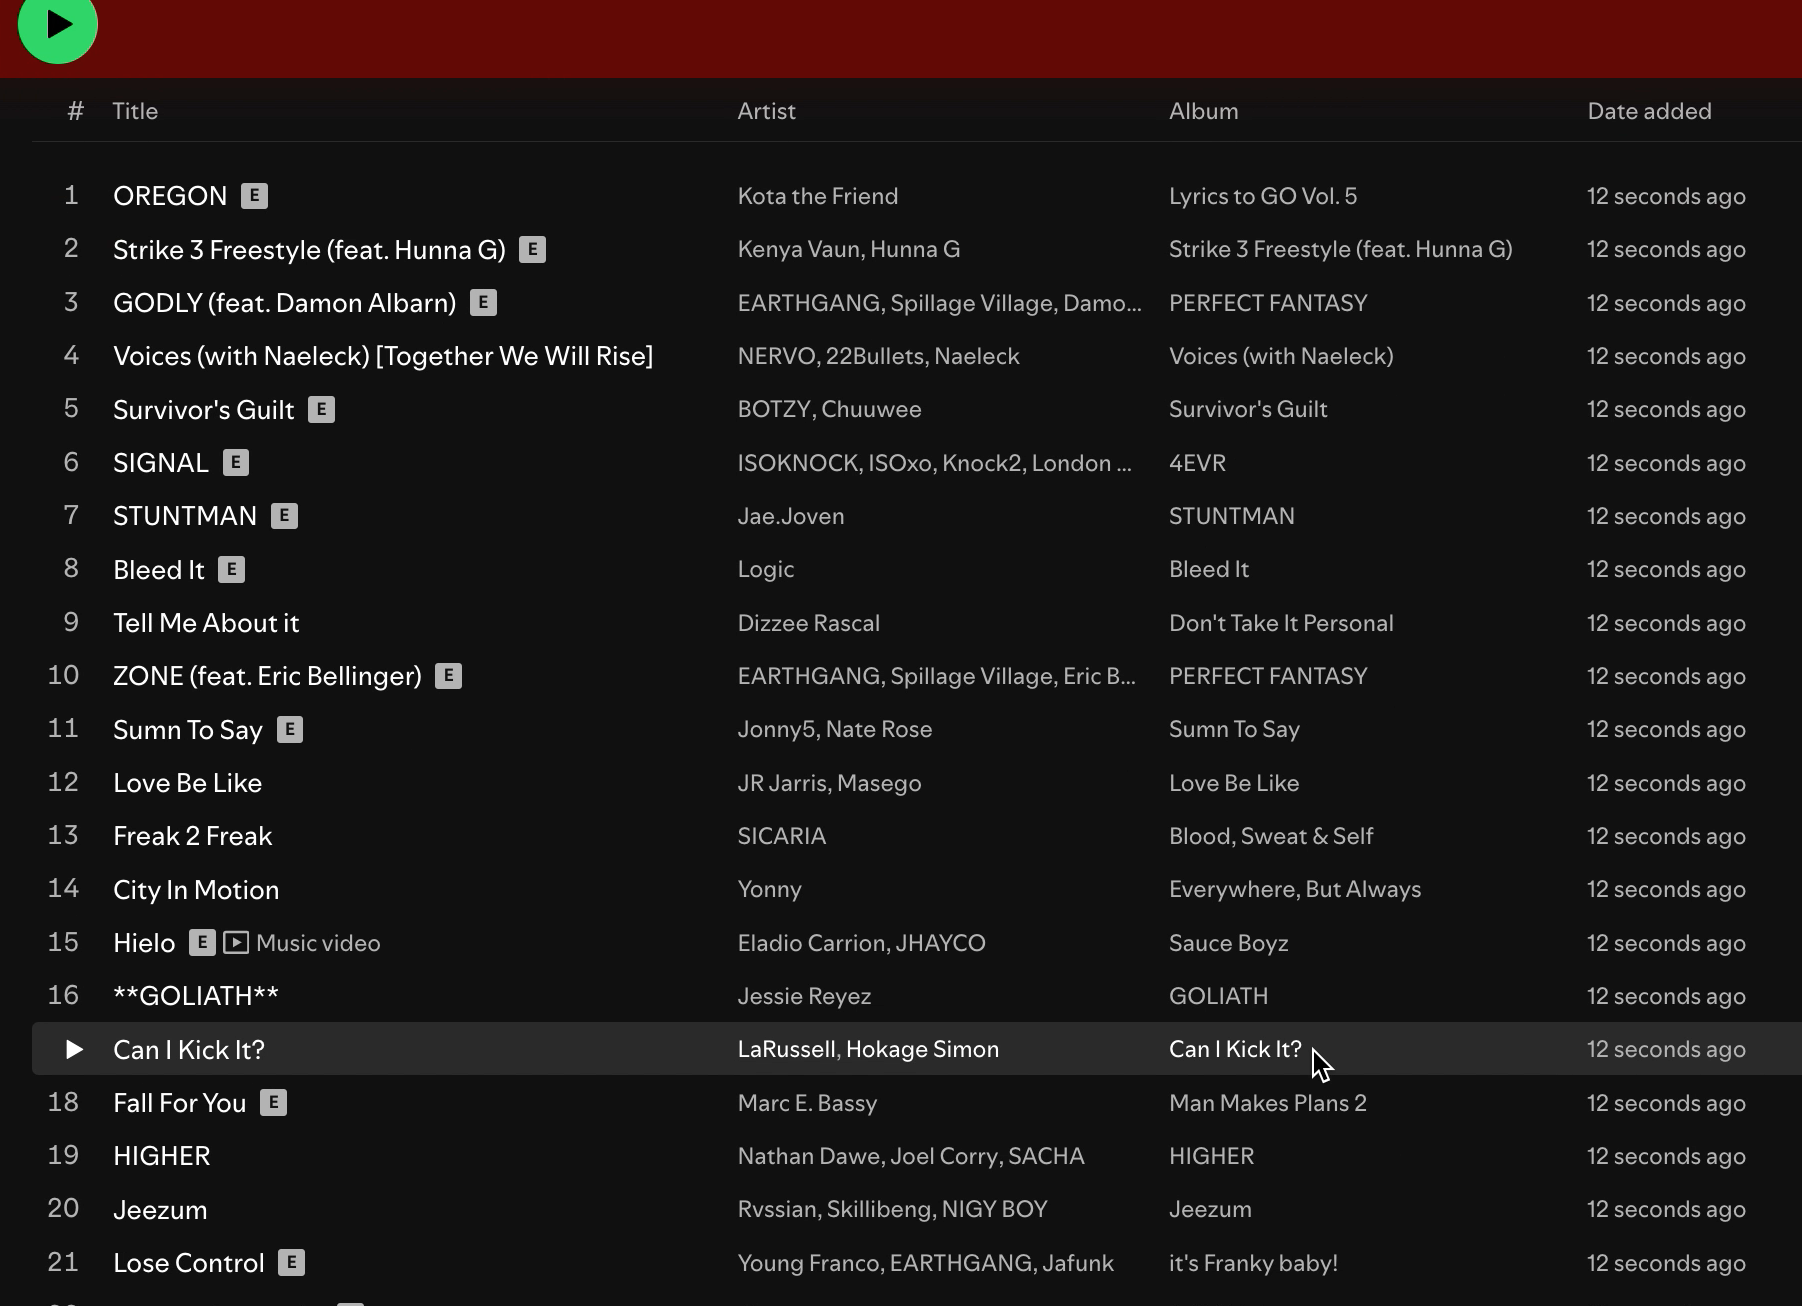Open artist Dizzee Rascal
Image resolution: width=1802 pixels, height=1306 pixels.
pos(808,623)
